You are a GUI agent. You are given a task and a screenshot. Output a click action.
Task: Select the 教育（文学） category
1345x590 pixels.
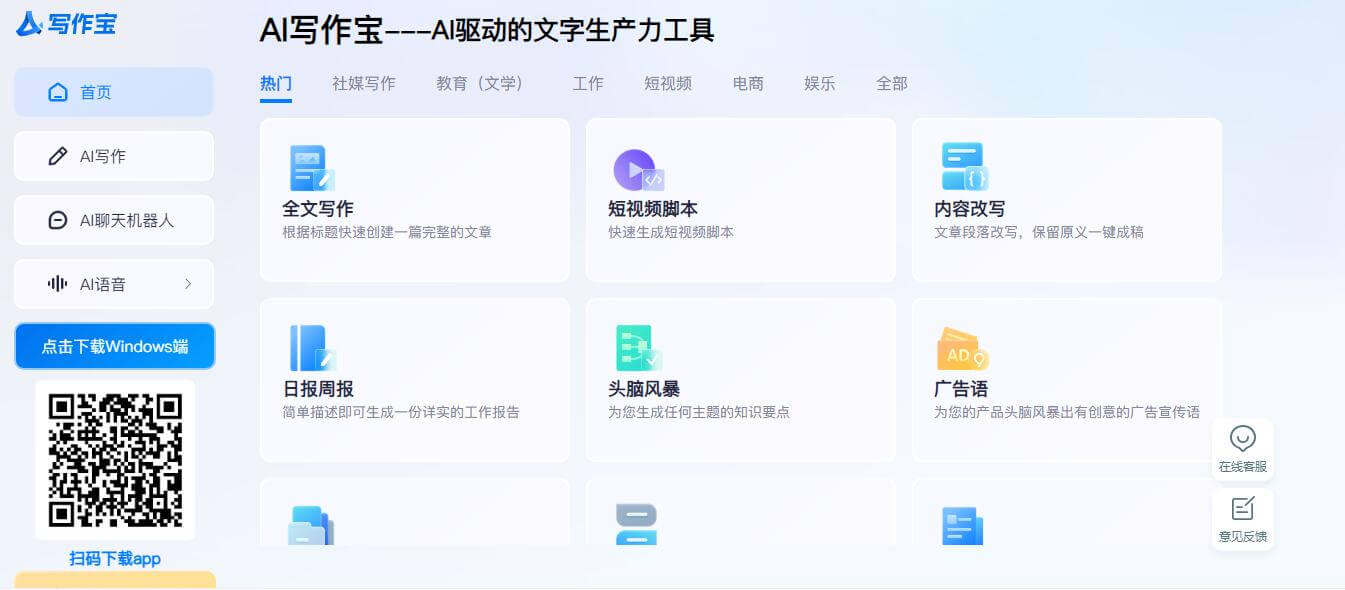click(481, 84)
